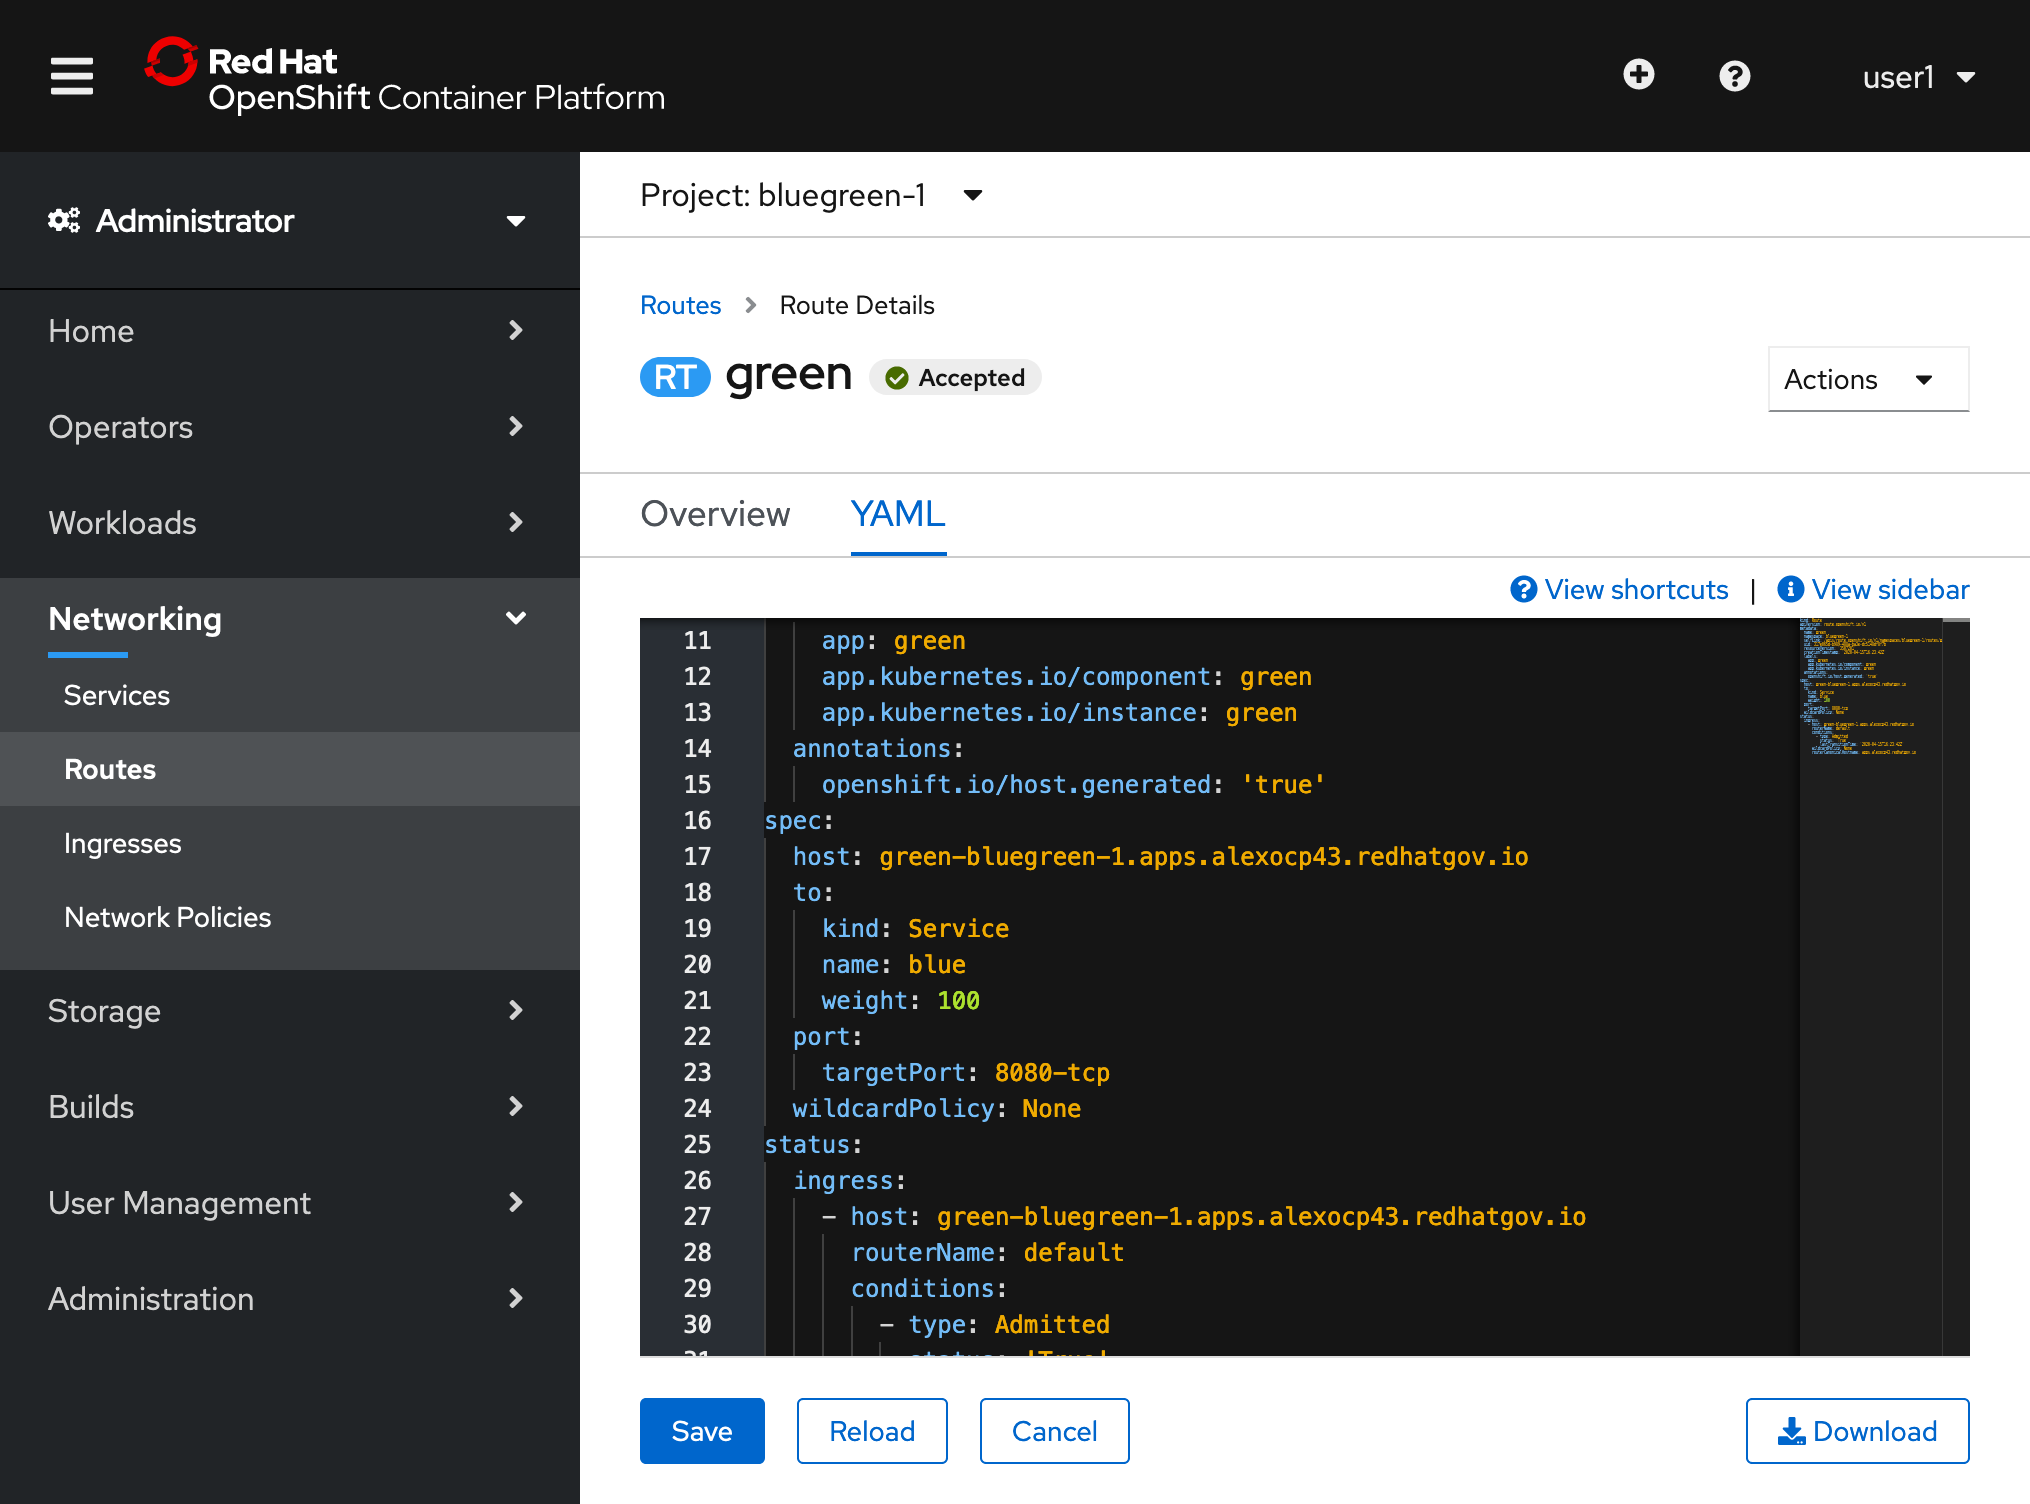
Task: Click 'openshift.io/host.generated' annotation line
Action: point(1073,785)
